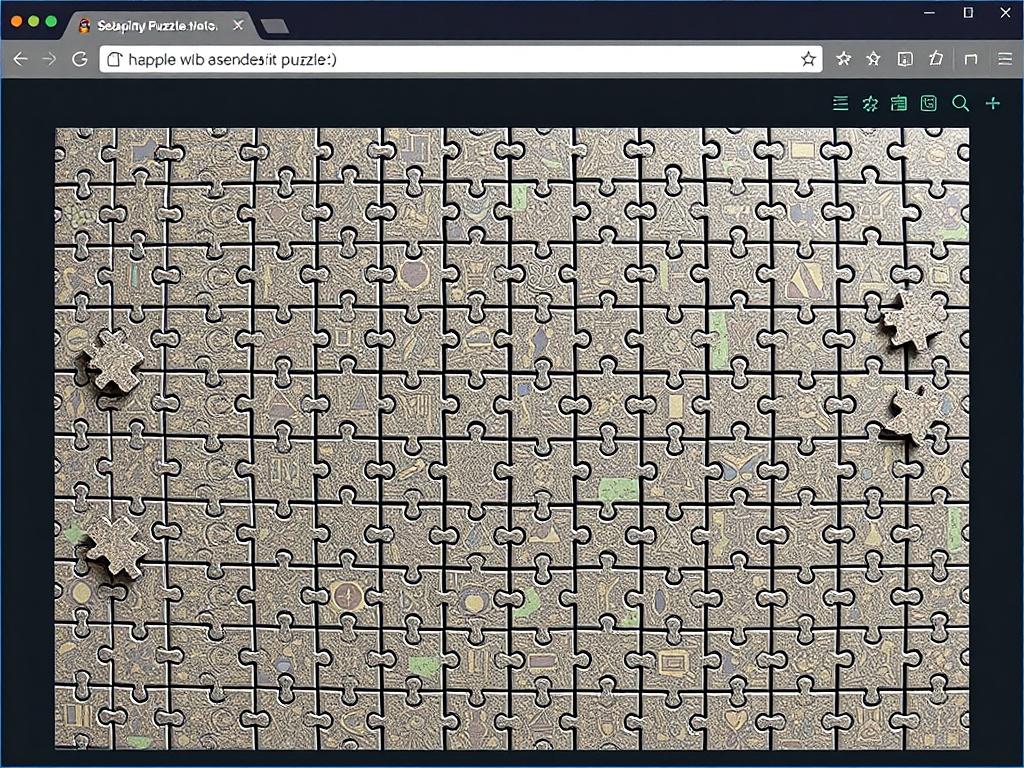Click the tilted square extension icon

936,59
